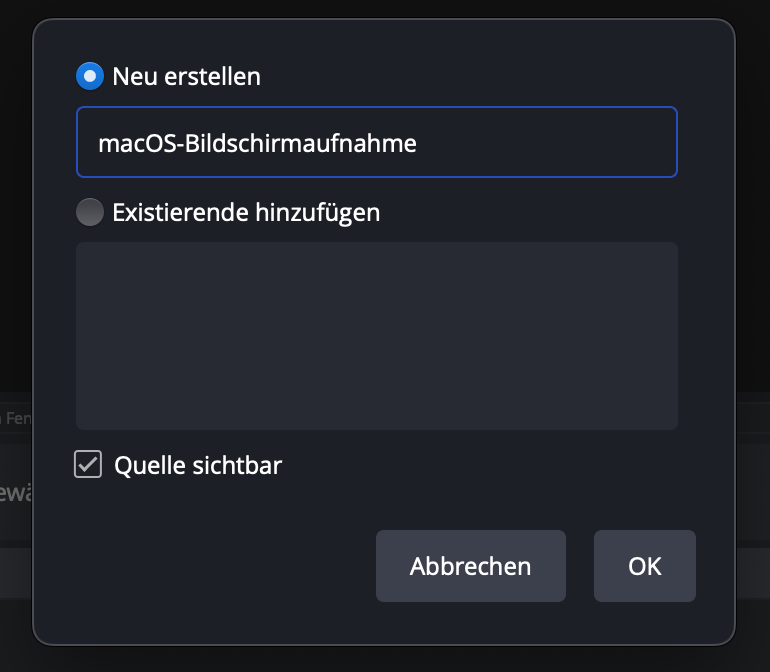The image size is (770, 672).
Task: Click the empty existing sources list
Action: click(377, 336)
